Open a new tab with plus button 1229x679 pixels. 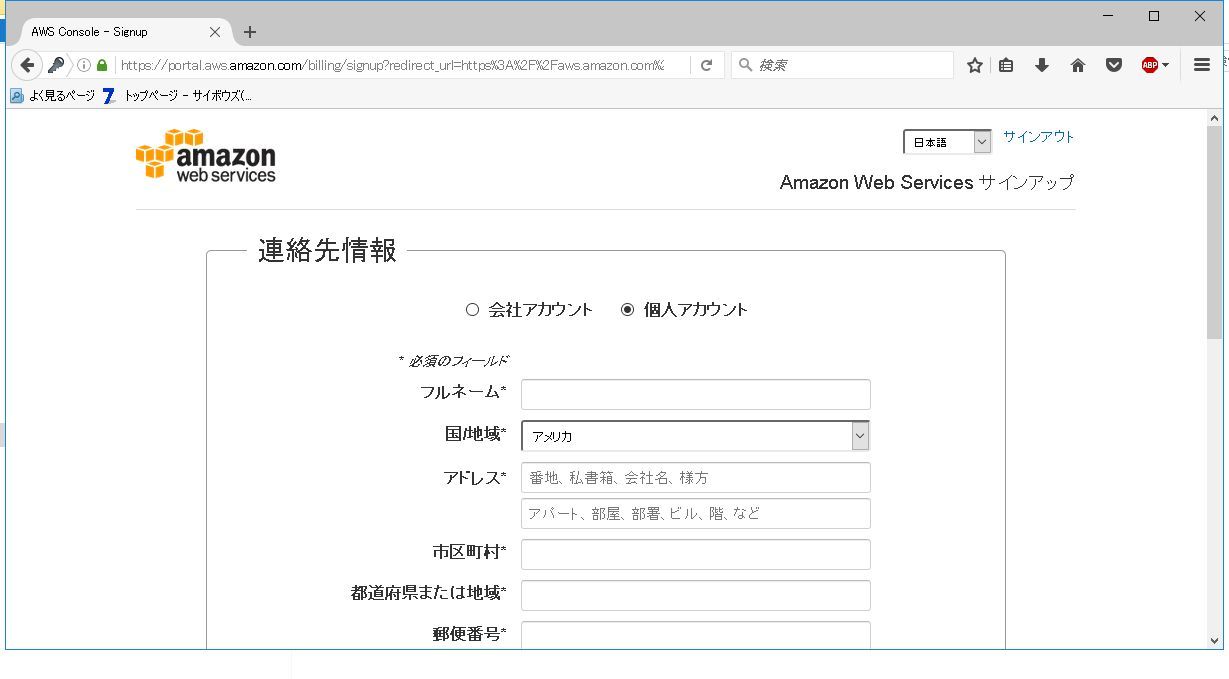pyautogui.click(x=250, y=32)
